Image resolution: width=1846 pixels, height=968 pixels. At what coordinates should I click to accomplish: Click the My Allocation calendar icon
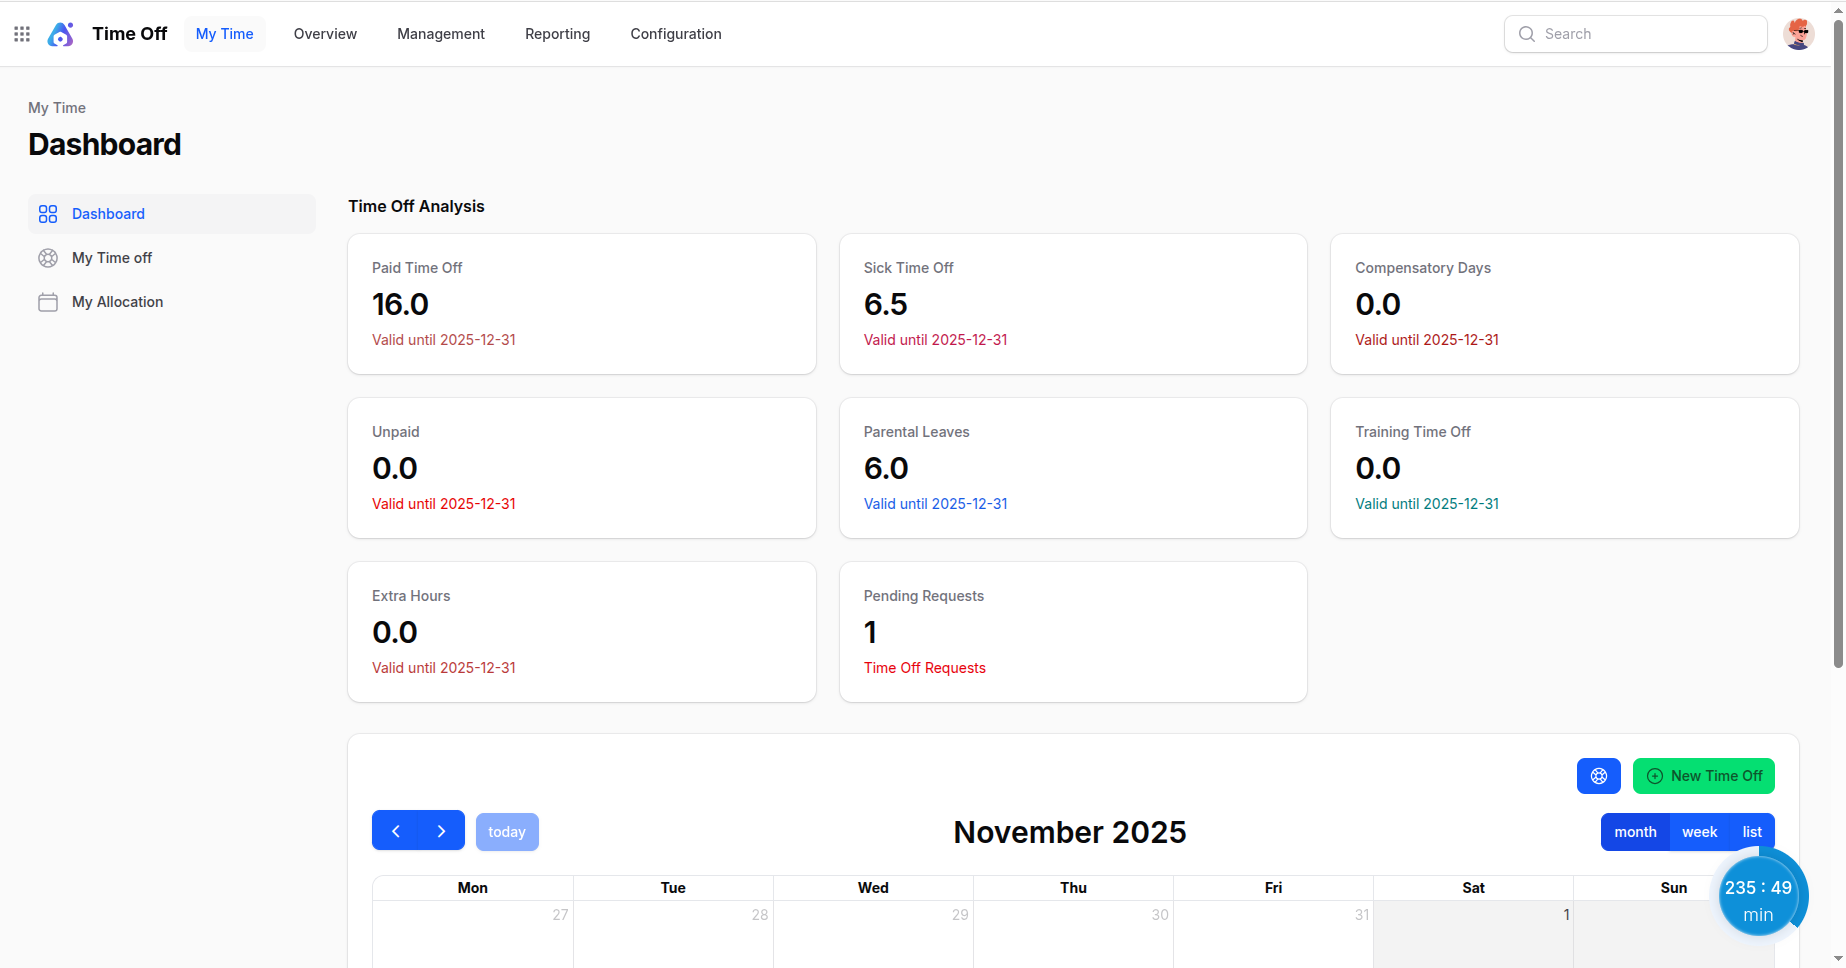pos(48,302)
